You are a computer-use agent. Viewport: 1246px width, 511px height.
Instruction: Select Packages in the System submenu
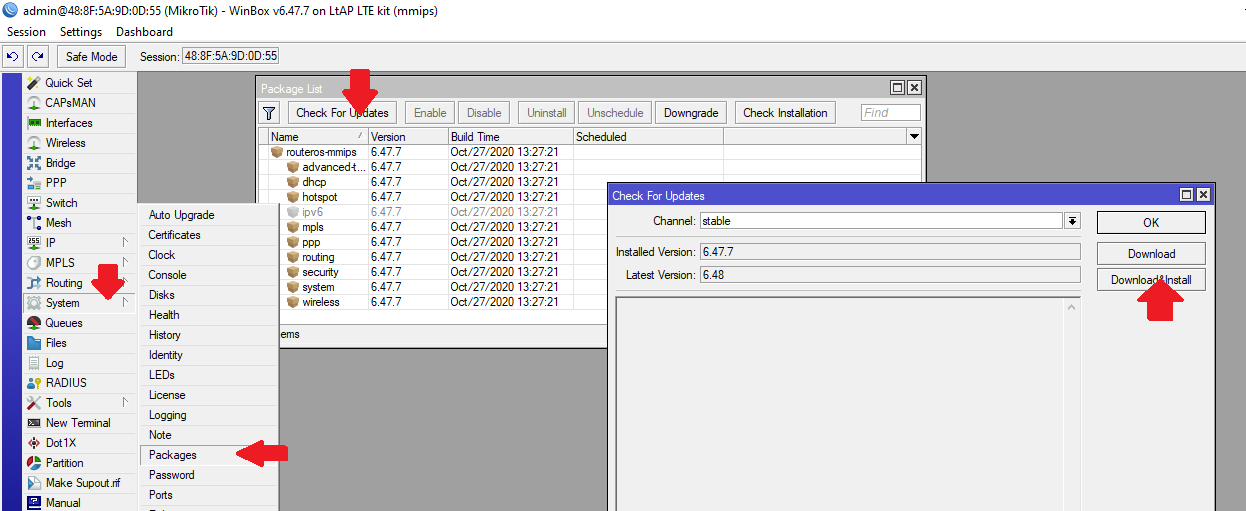pos(173,455)
